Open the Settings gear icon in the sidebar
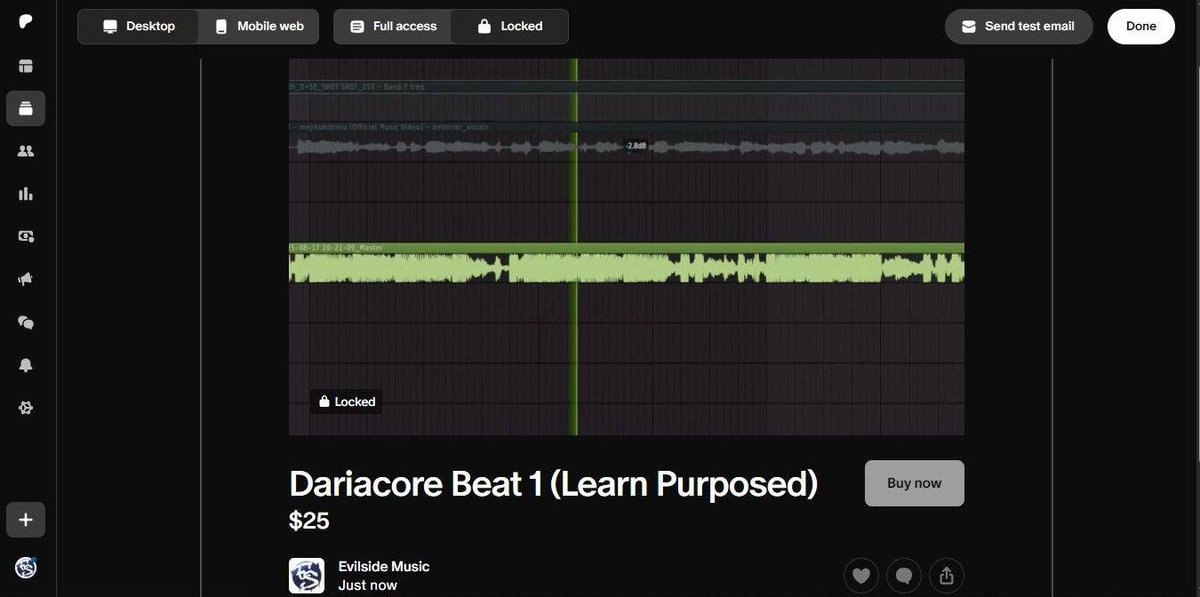This screenshot has height=597, width=1200. coord(26,408)
